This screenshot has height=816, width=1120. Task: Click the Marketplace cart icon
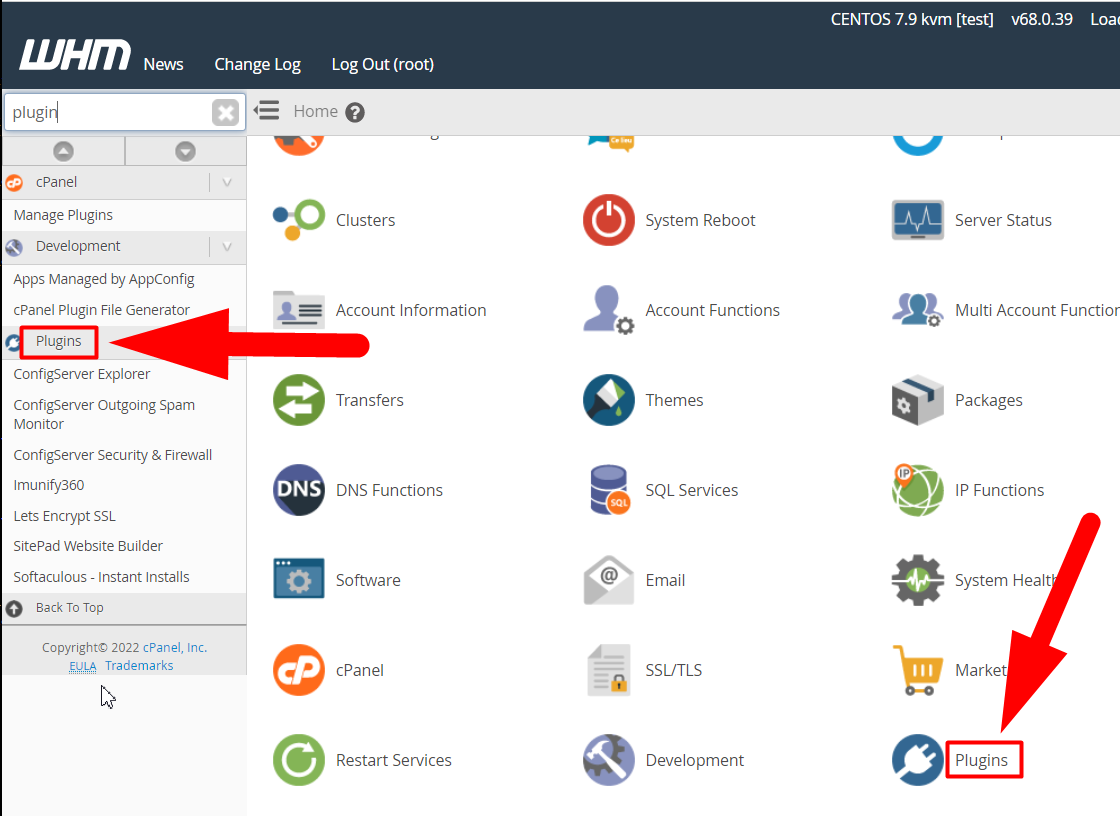[x=916, y=670]
